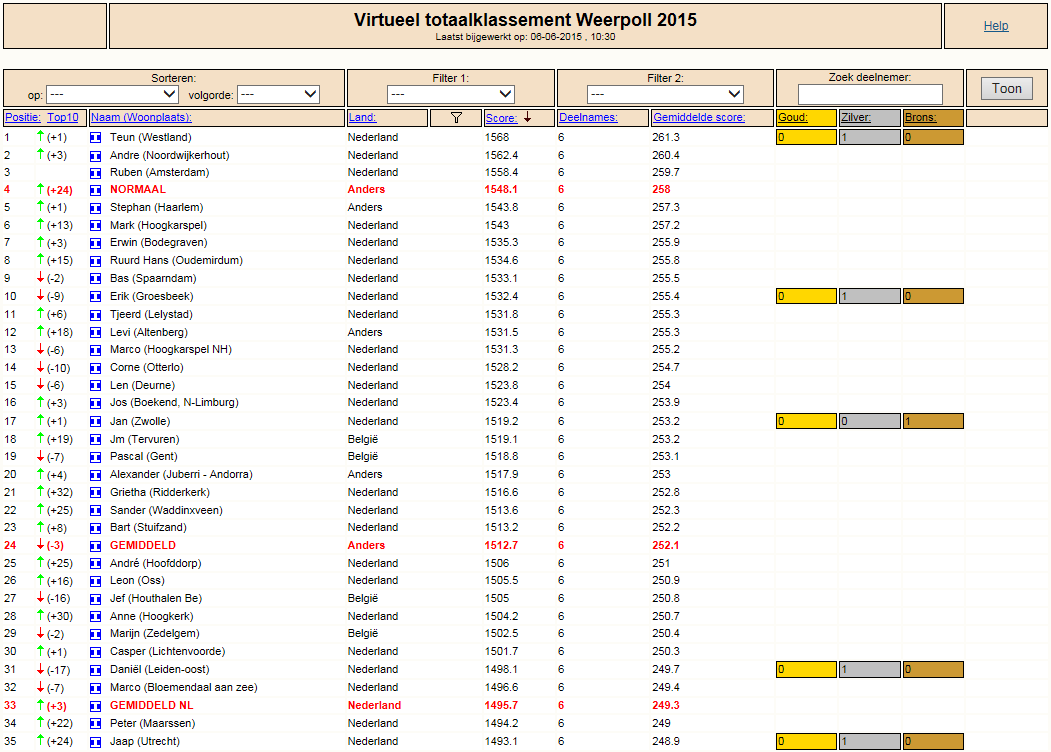The image size is (1051, 752).
Task: Sort by the Naam (Woonplaats) column header
Action: [141, 117]
